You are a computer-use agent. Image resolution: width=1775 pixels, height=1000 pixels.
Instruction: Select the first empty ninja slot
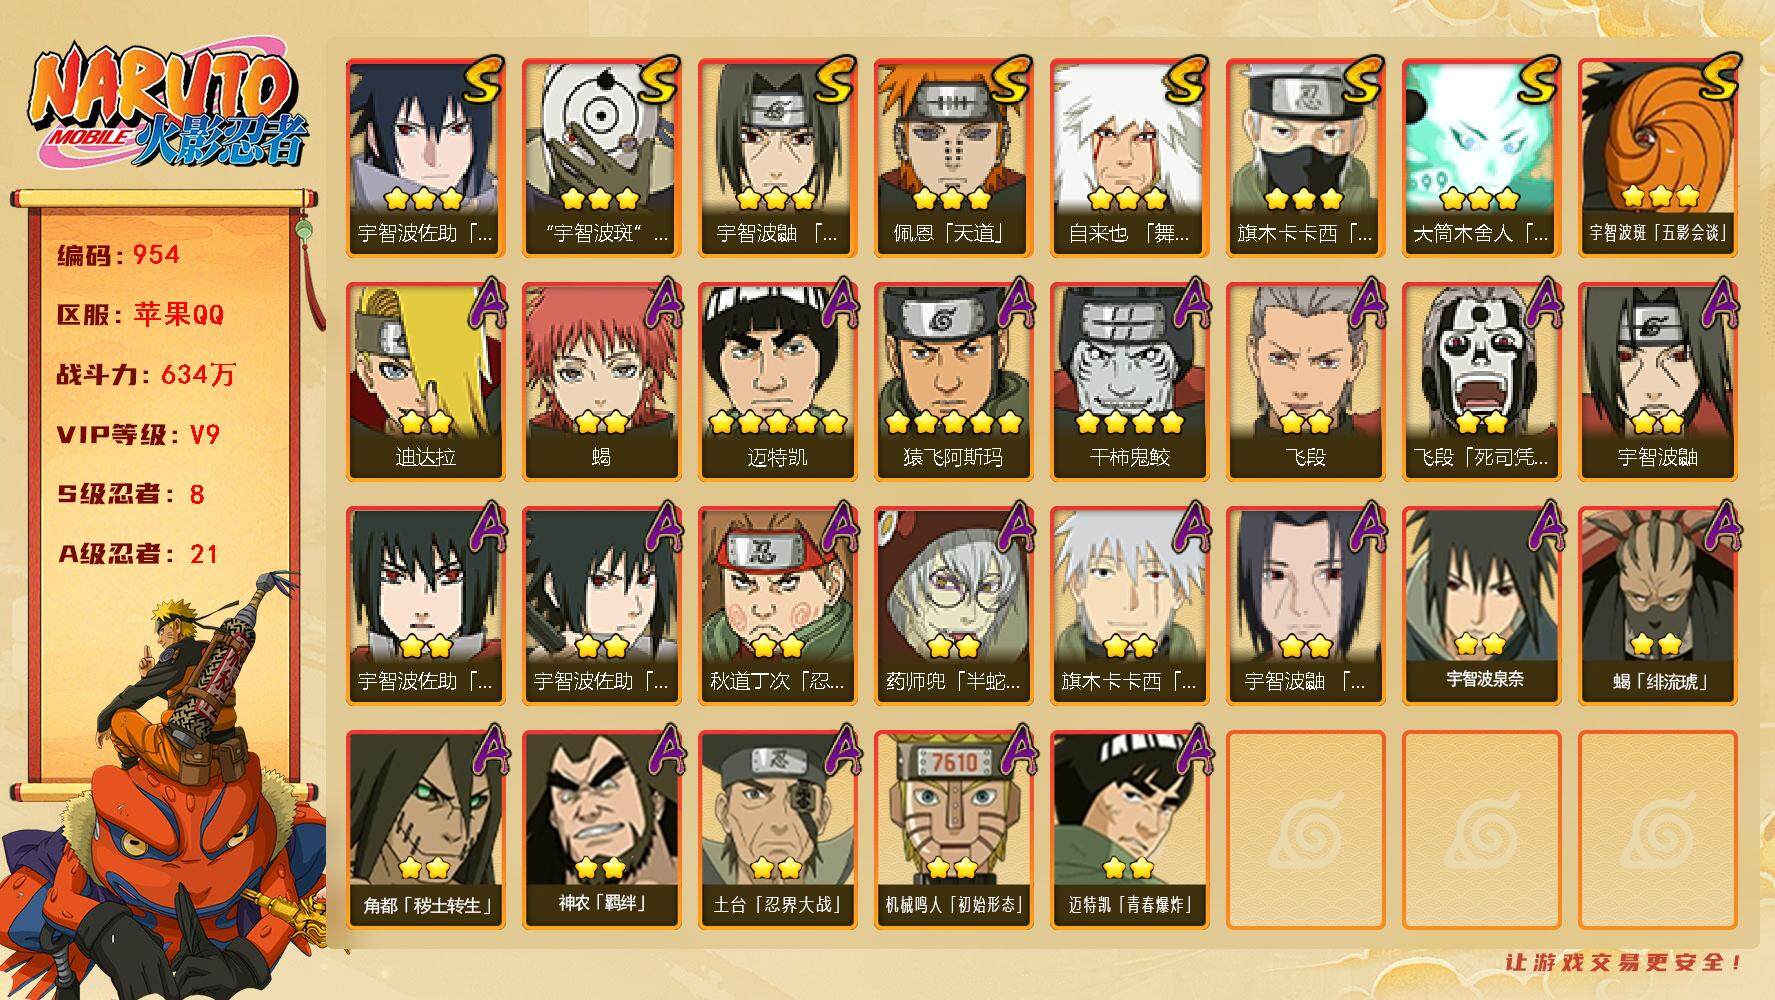tap(1306, 830)
